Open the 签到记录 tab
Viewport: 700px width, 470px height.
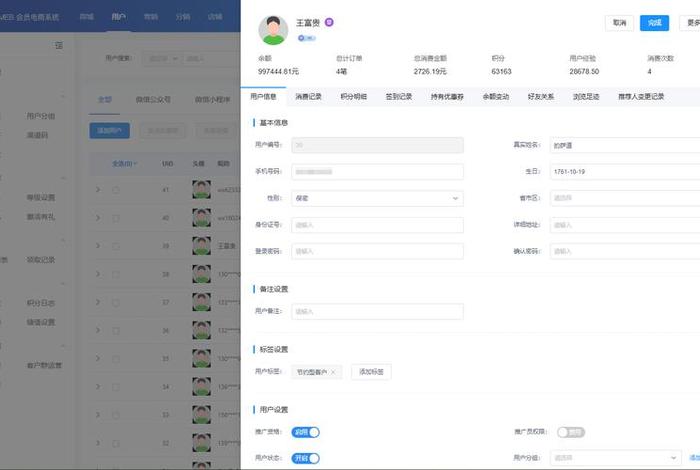click(x=399, y=96)
